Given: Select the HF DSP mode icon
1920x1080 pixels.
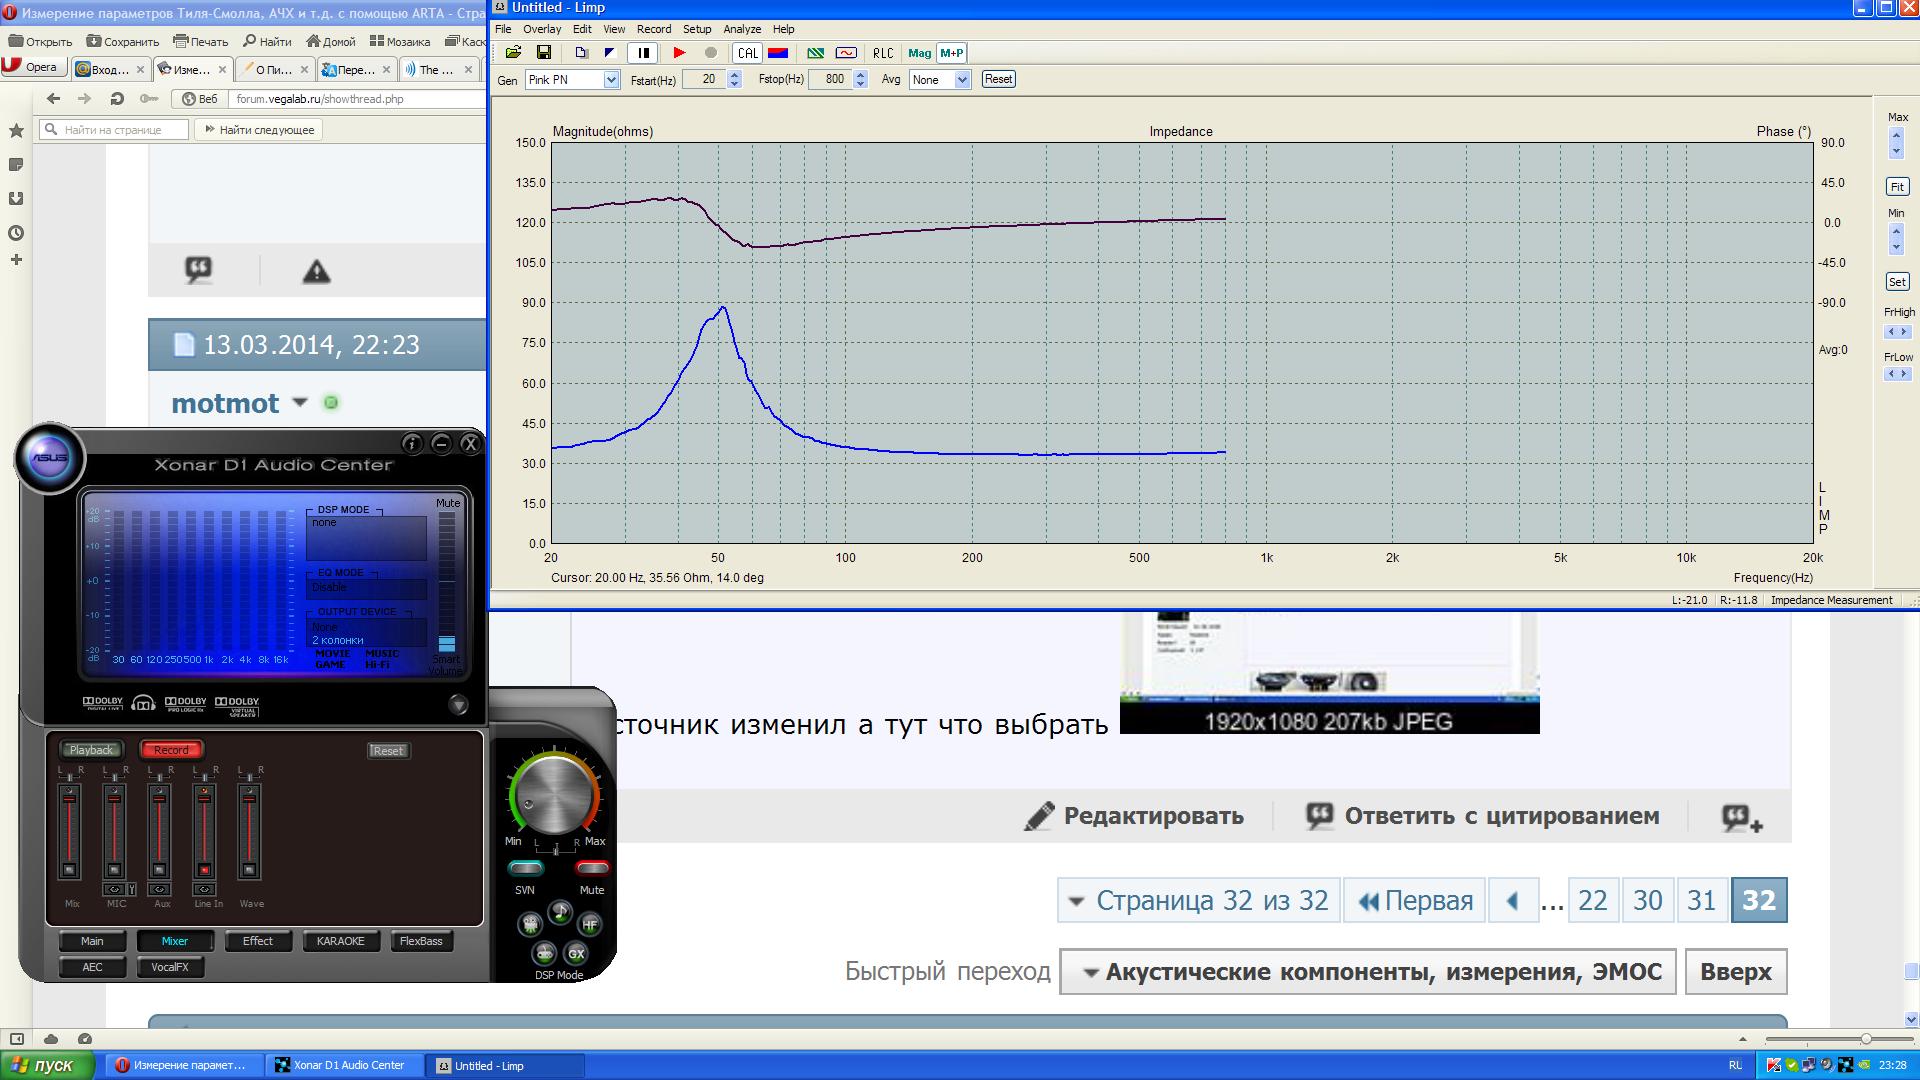Looking at the screenshot, I should coord(590,925).
